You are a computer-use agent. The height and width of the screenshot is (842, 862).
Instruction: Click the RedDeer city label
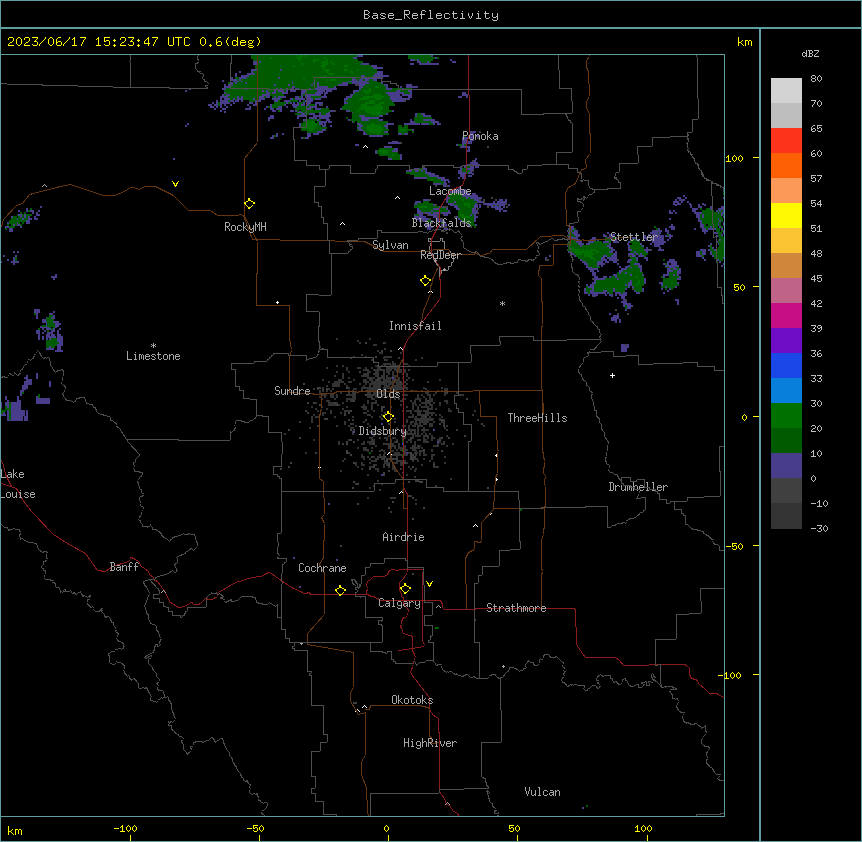click(440, 255)
